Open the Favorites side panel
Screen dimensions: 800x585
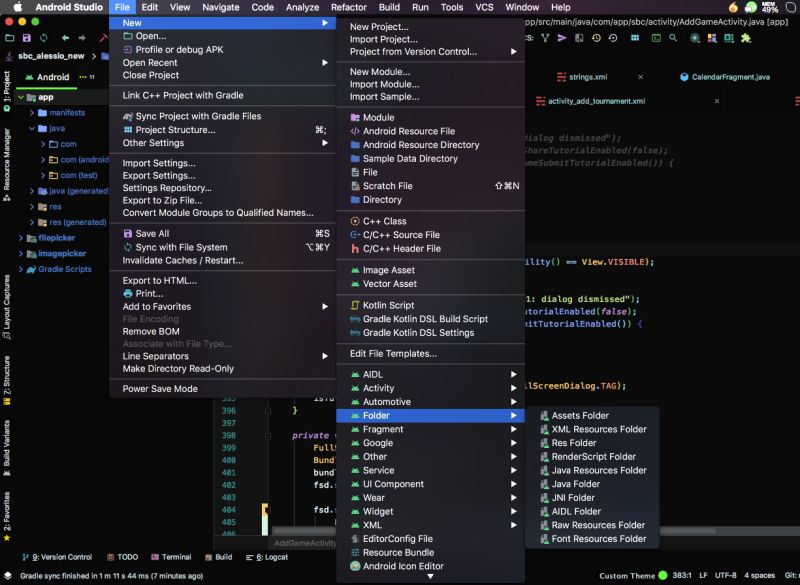tap(7, 516)
